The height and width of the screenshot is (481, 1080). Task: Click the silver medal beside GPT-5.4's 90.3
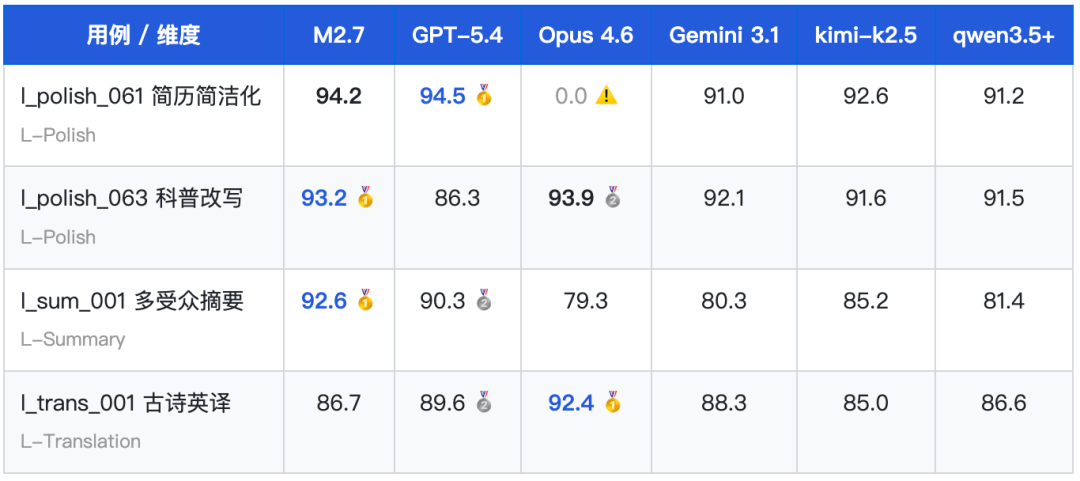(x=484, y=300)
